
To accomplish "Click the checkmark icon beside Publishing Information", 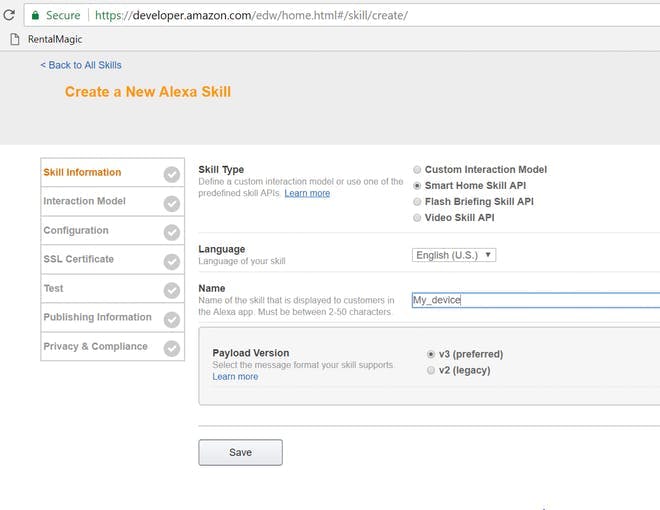I will click(172, 320).
